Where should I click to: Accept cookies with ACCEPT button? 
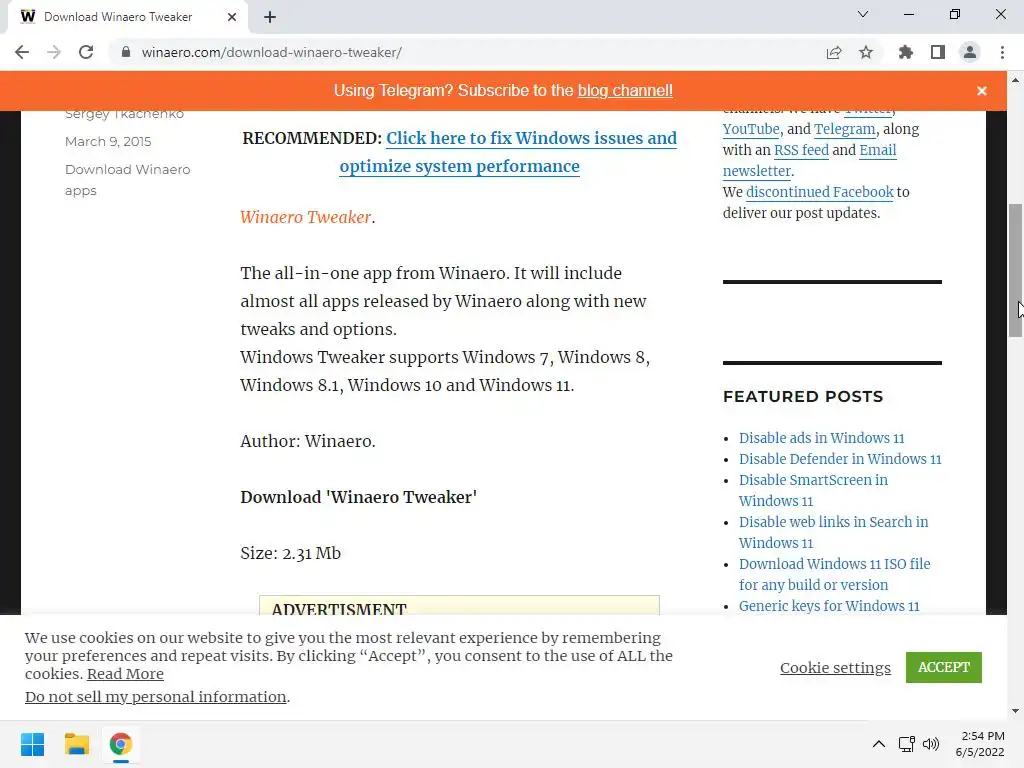pos(944,667)
